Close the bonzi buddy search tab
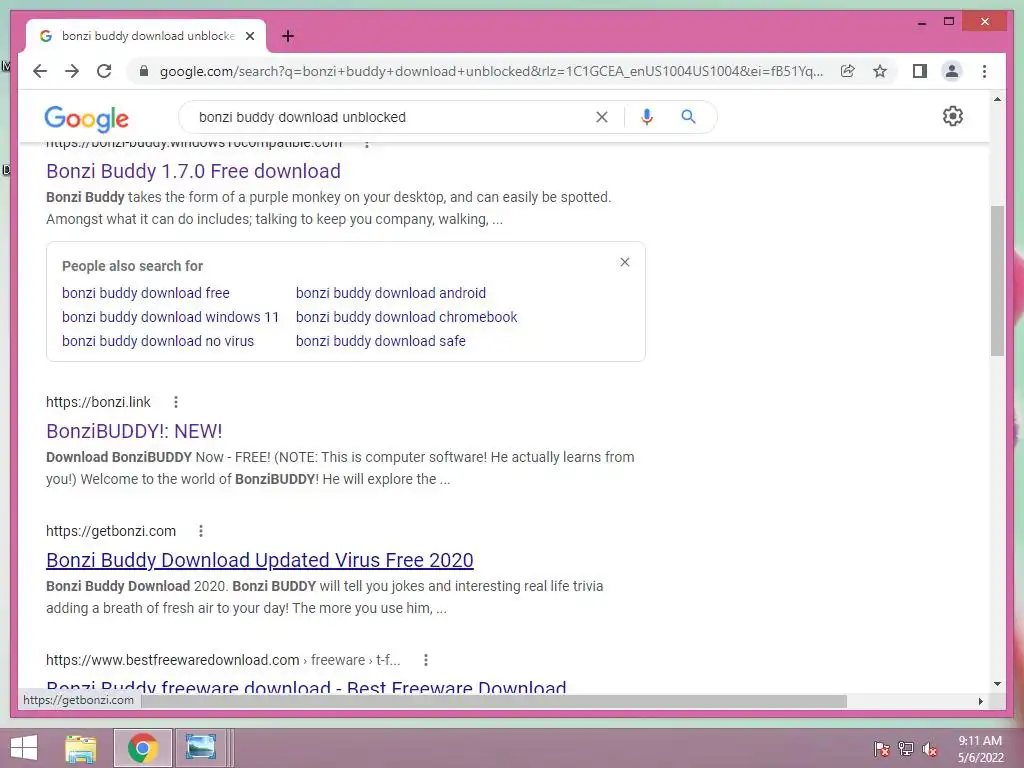This screenshot has width=1024, height=768. point(250,36)
